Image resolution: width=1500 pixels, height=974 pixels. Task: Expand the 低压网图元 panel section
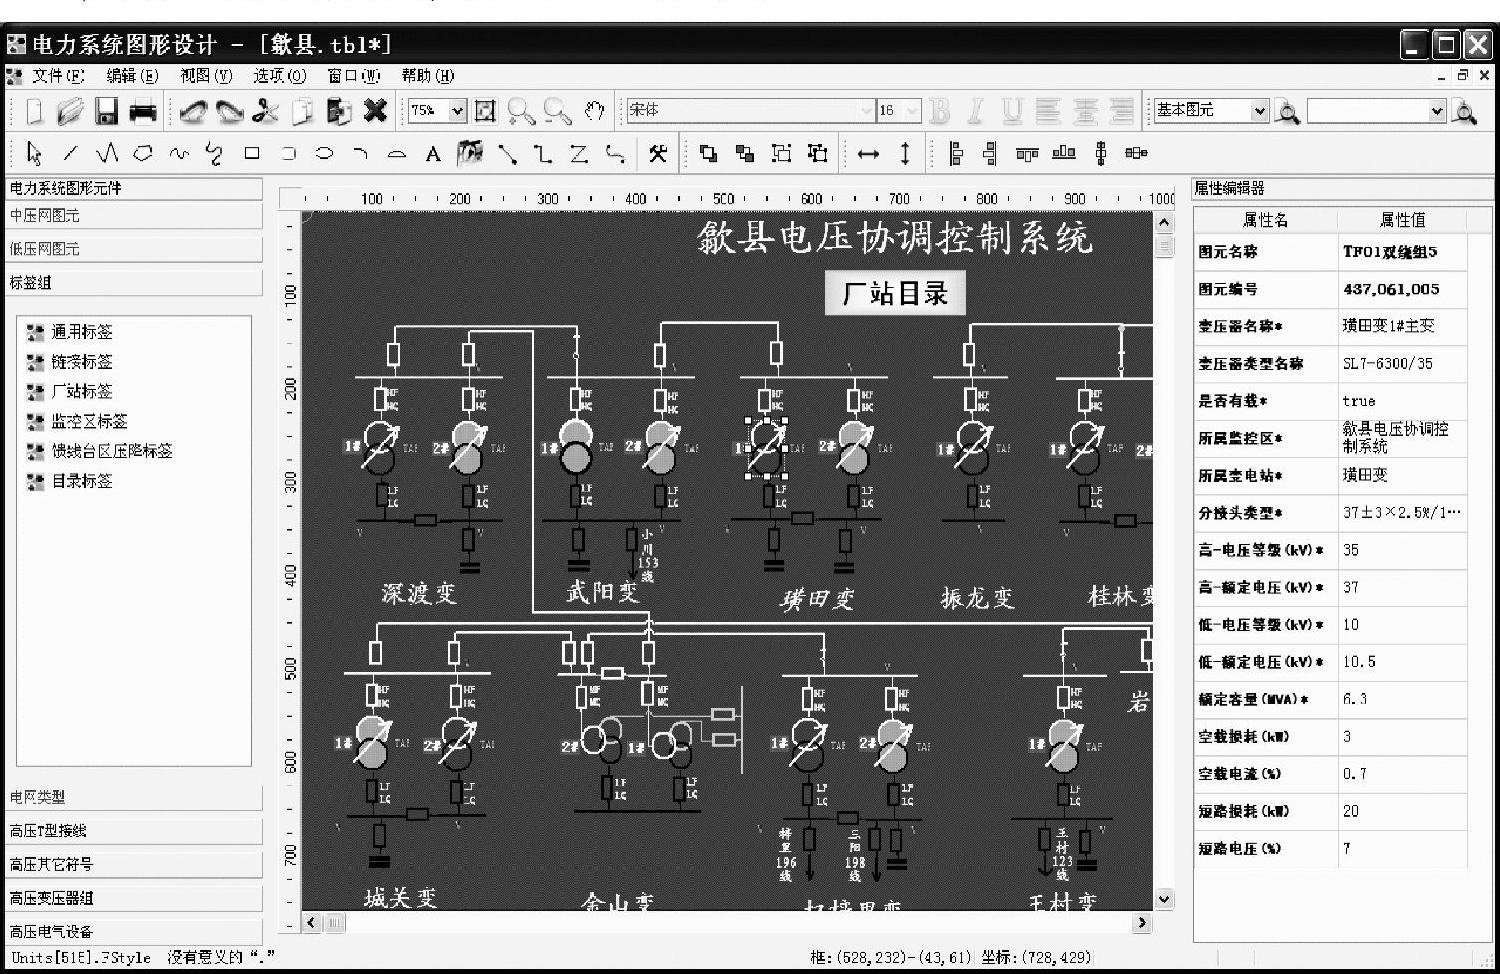135,249
